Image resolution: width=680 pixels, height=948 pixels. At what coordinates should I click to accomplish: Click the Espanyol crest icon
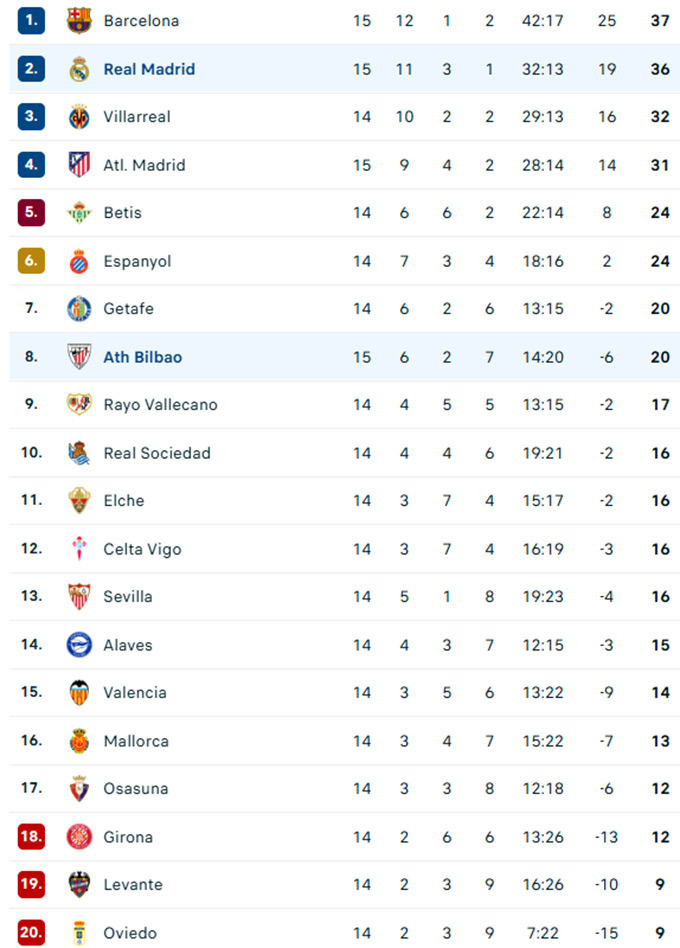point(79,261)
